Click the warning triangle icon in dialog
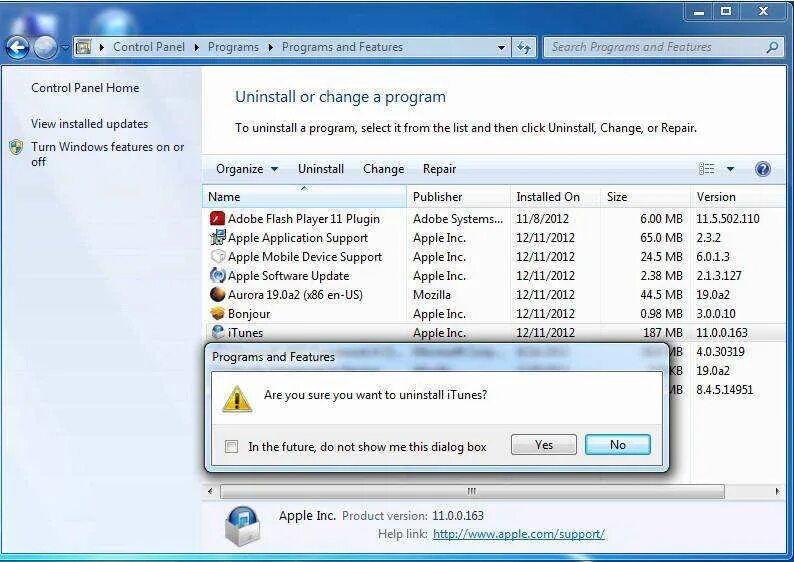This screenshot has height=562, width=794. click(237, 399)
